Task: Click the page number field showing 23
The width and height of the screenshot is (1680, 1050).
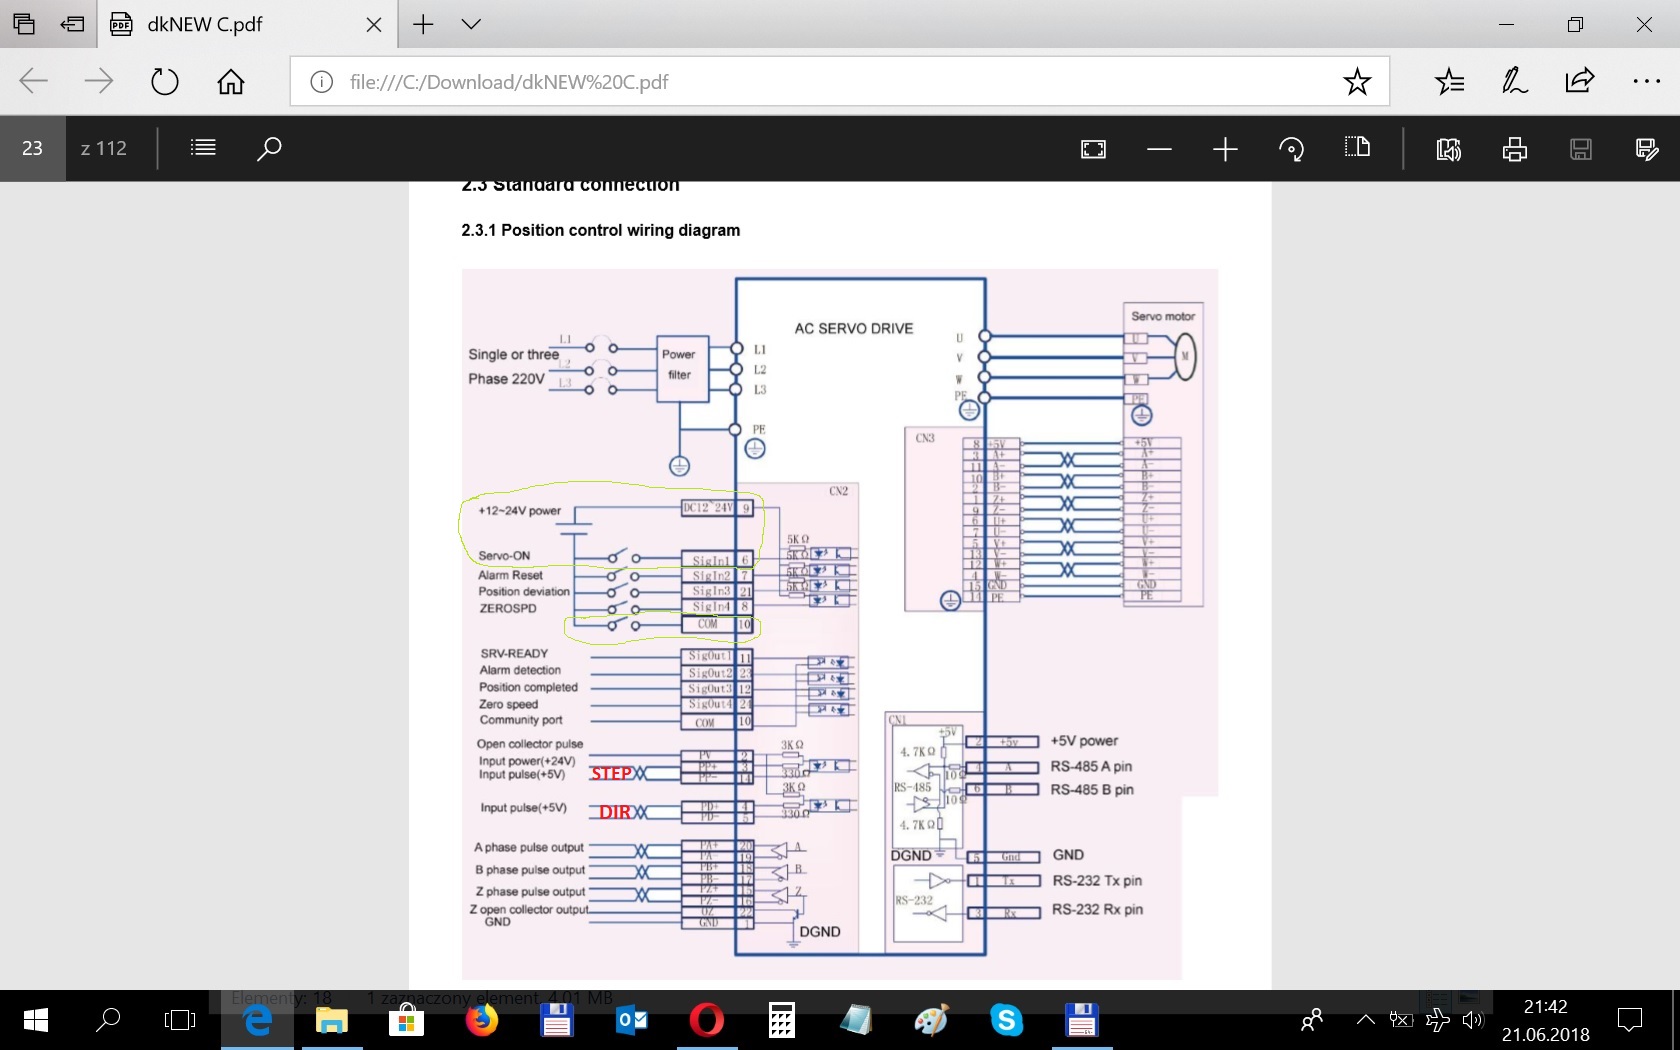Action: pyautogui.click(x=33, y=148)
